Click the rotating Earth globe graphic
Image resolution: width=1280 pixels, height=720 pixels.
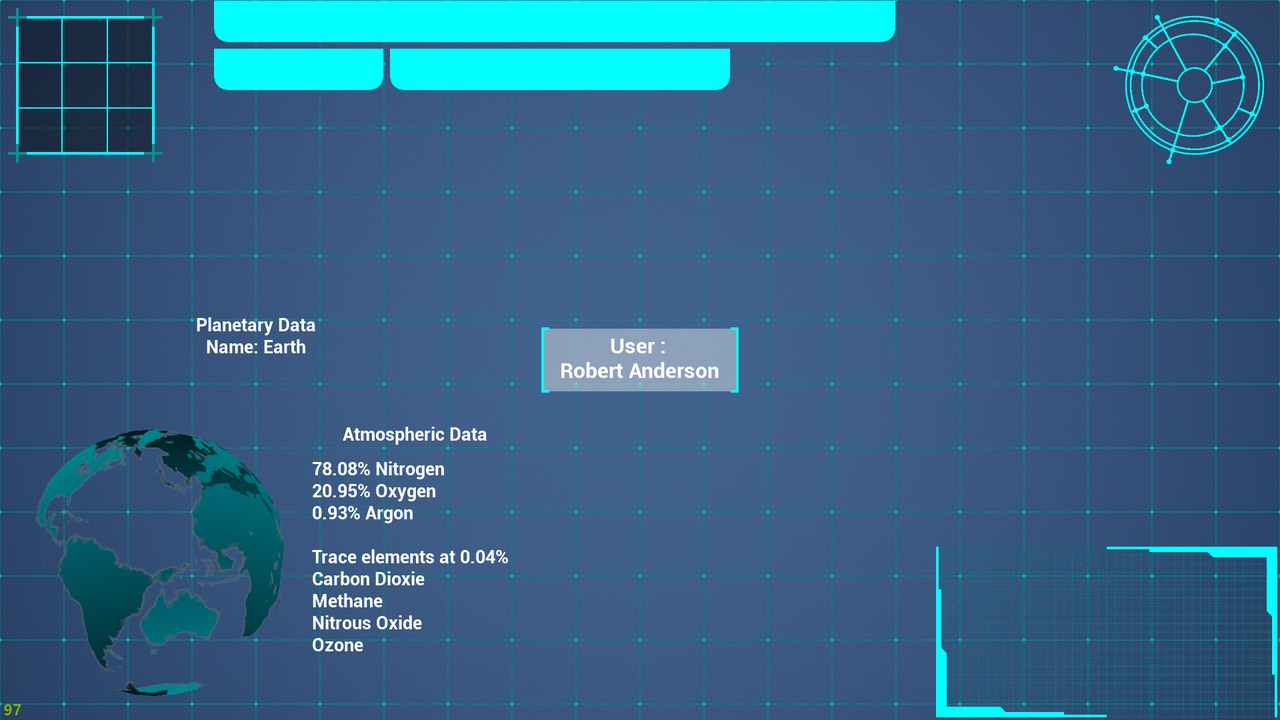[x=160, y=562]
